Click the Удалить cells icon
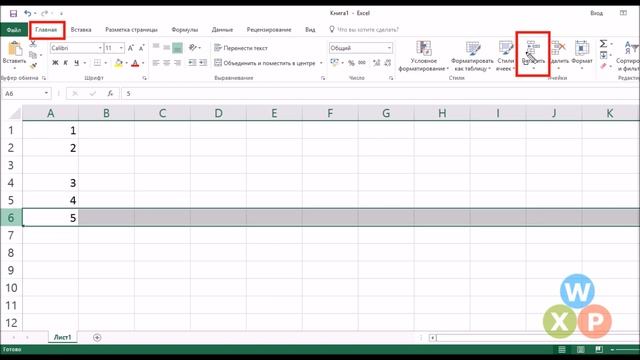Image resolution: width=640 pixels, height=360 pixels. [x=559, y=48]
